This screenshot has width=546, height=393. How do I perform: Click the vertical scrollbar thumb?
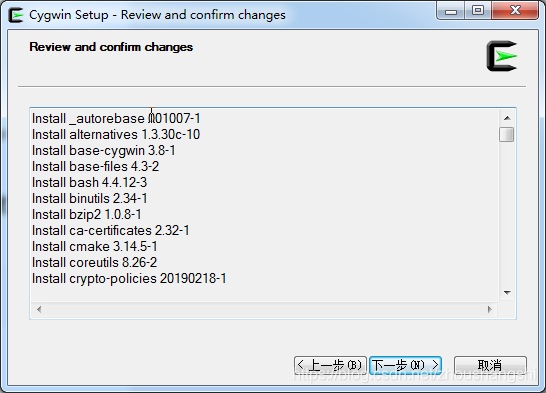507,135
